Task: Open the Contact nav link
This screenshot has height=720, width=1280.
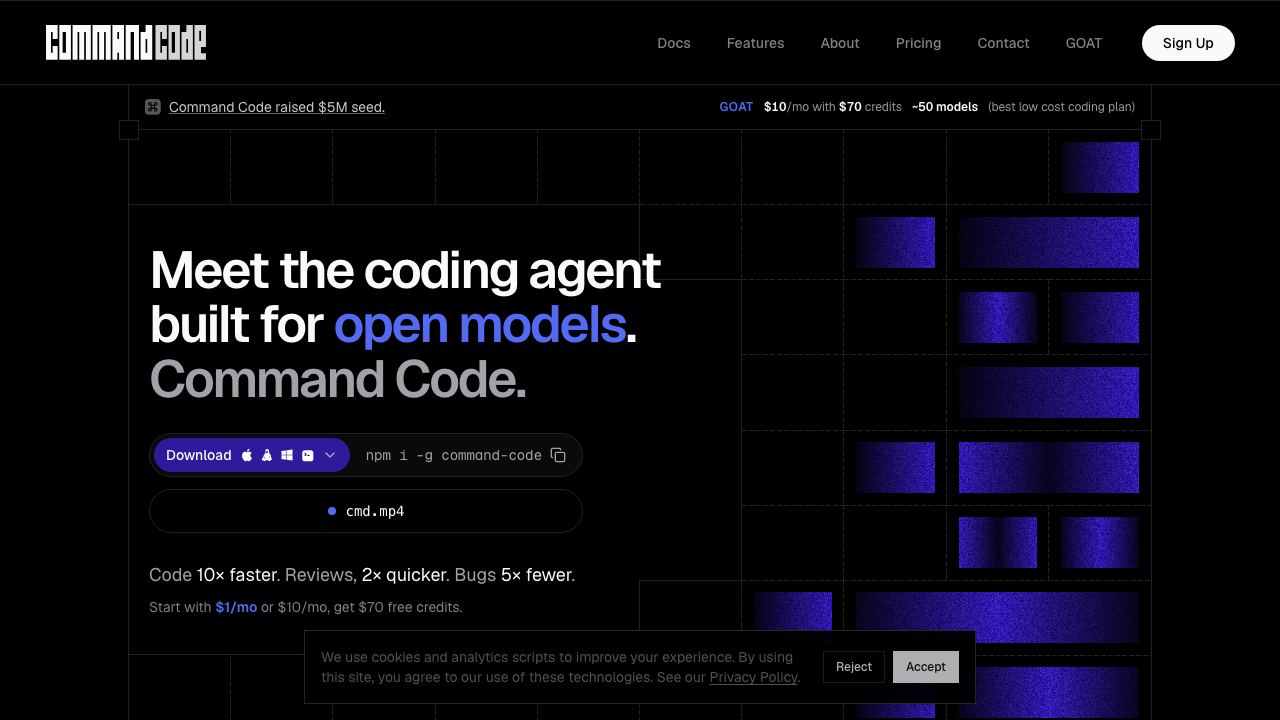Action: click(x=1003, y=43)
